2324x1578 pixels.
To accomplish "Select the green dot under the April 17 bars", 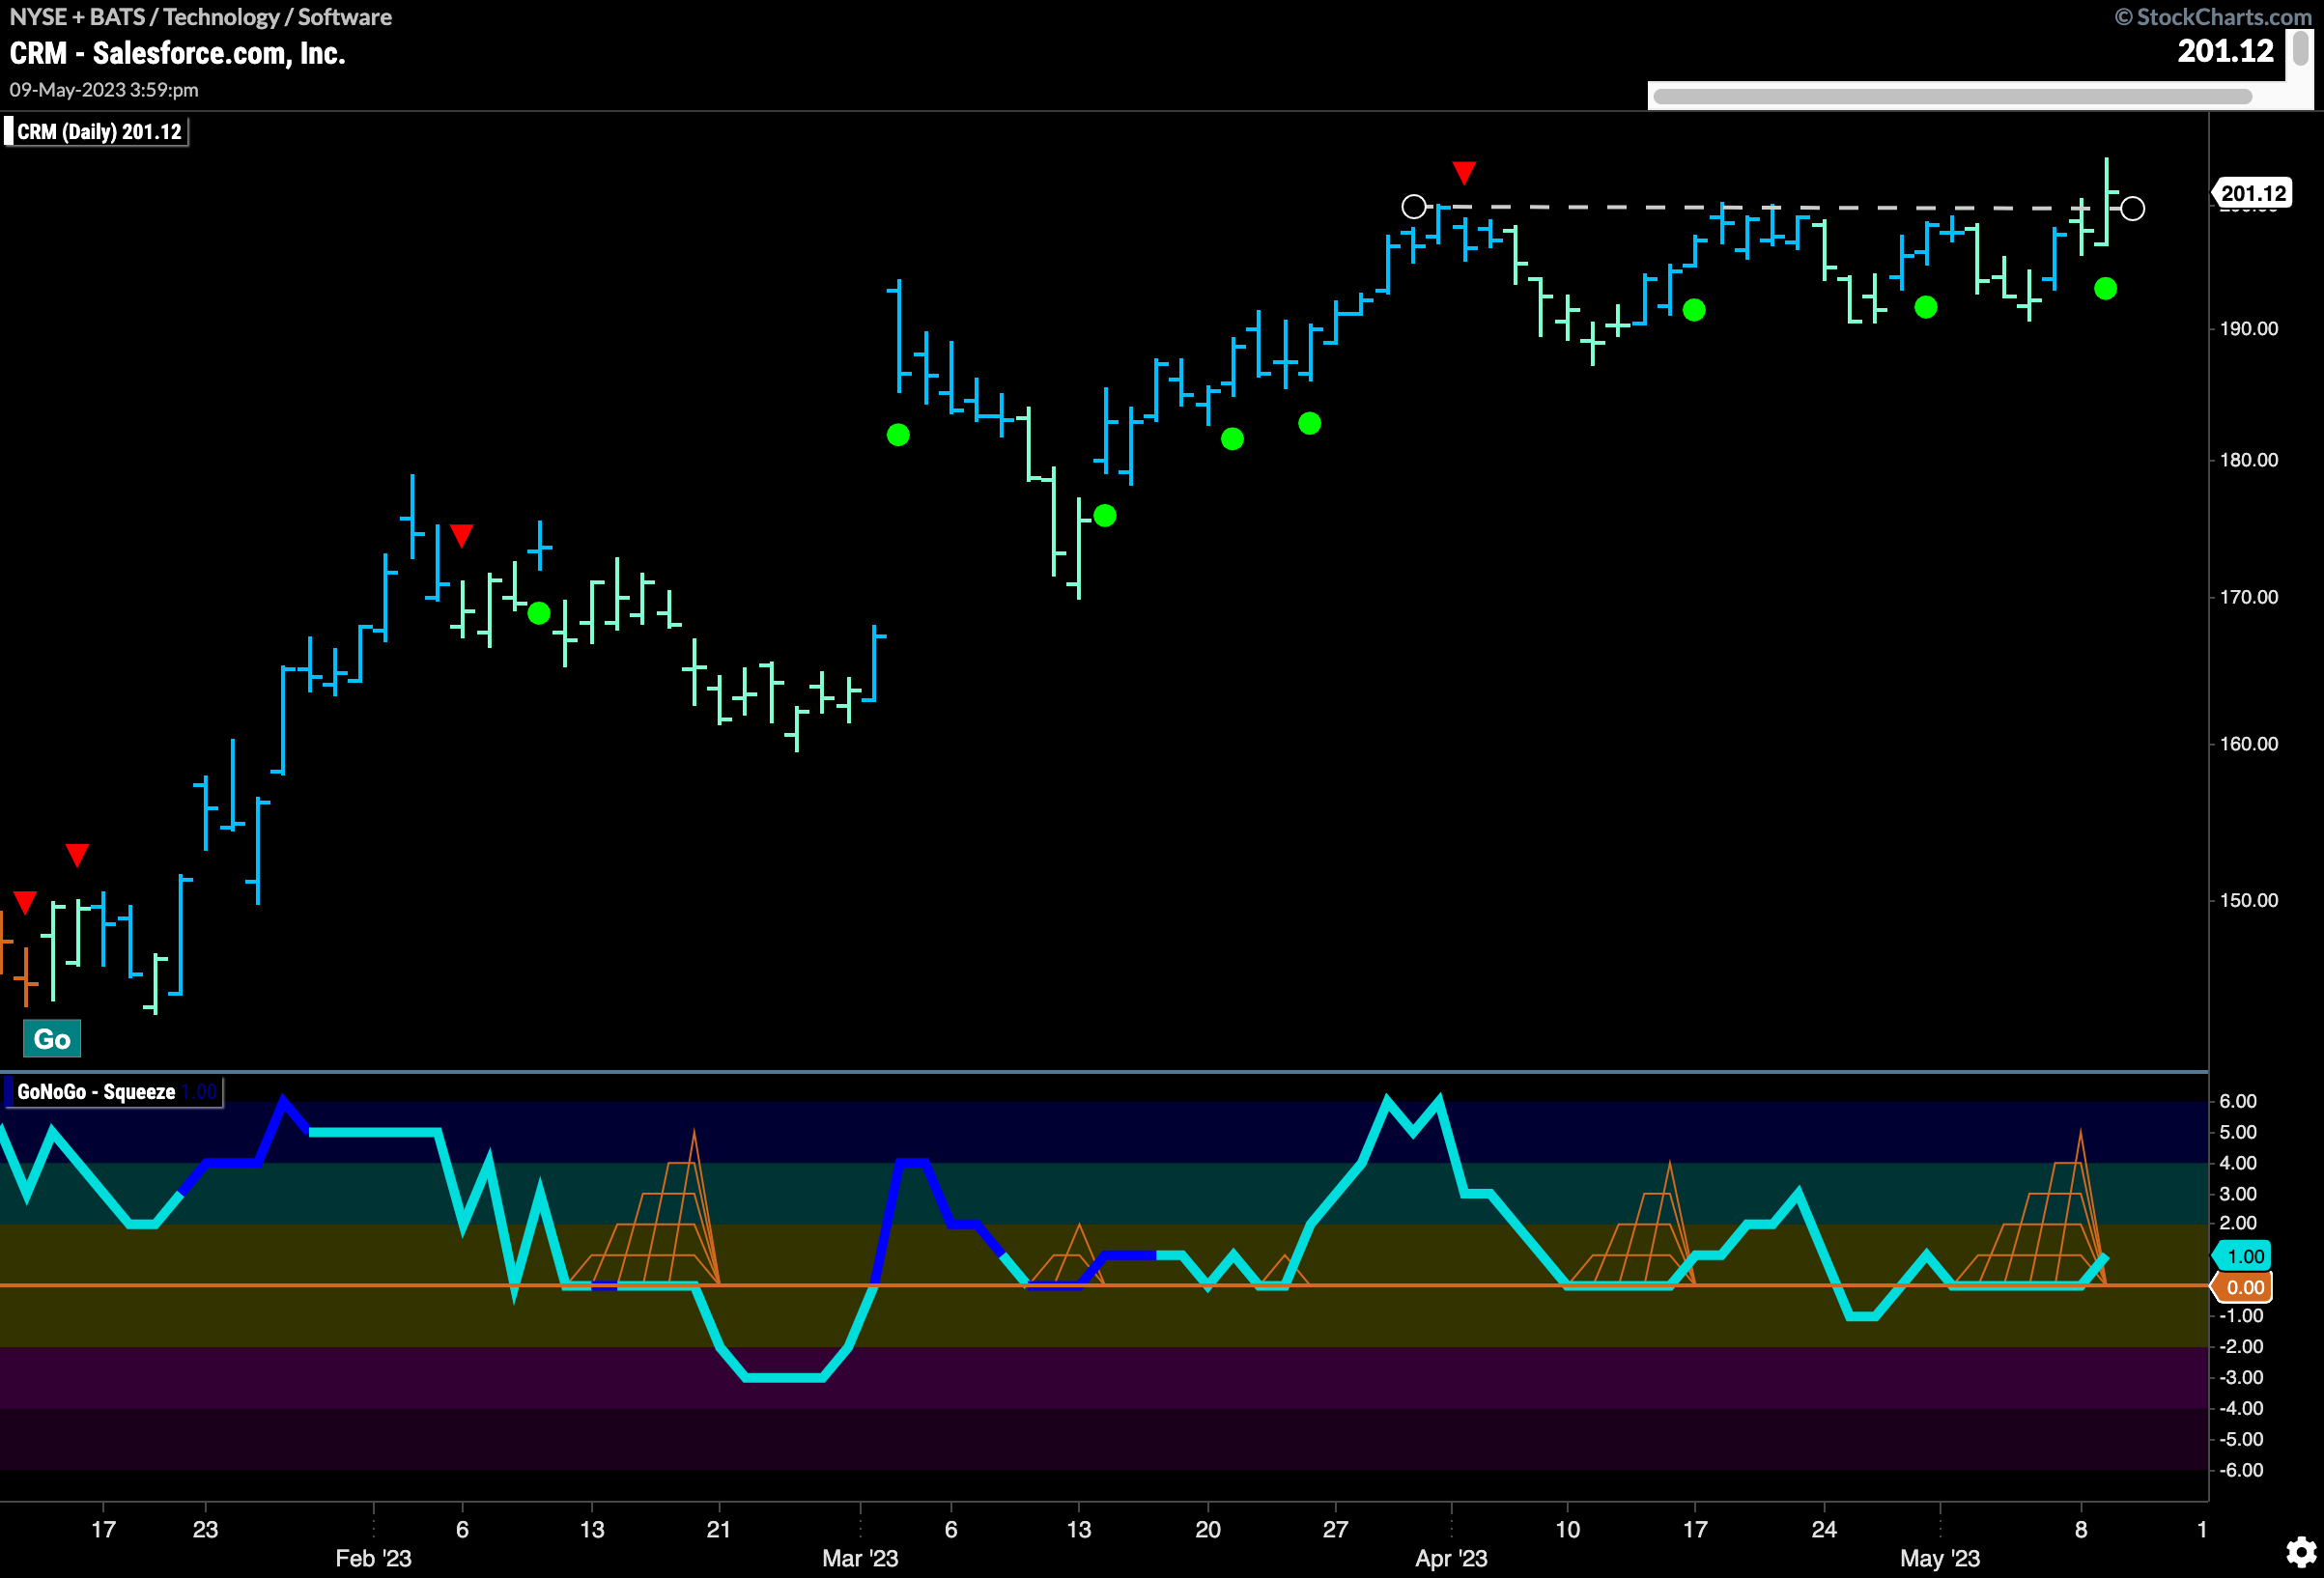I will [1694, 310].
